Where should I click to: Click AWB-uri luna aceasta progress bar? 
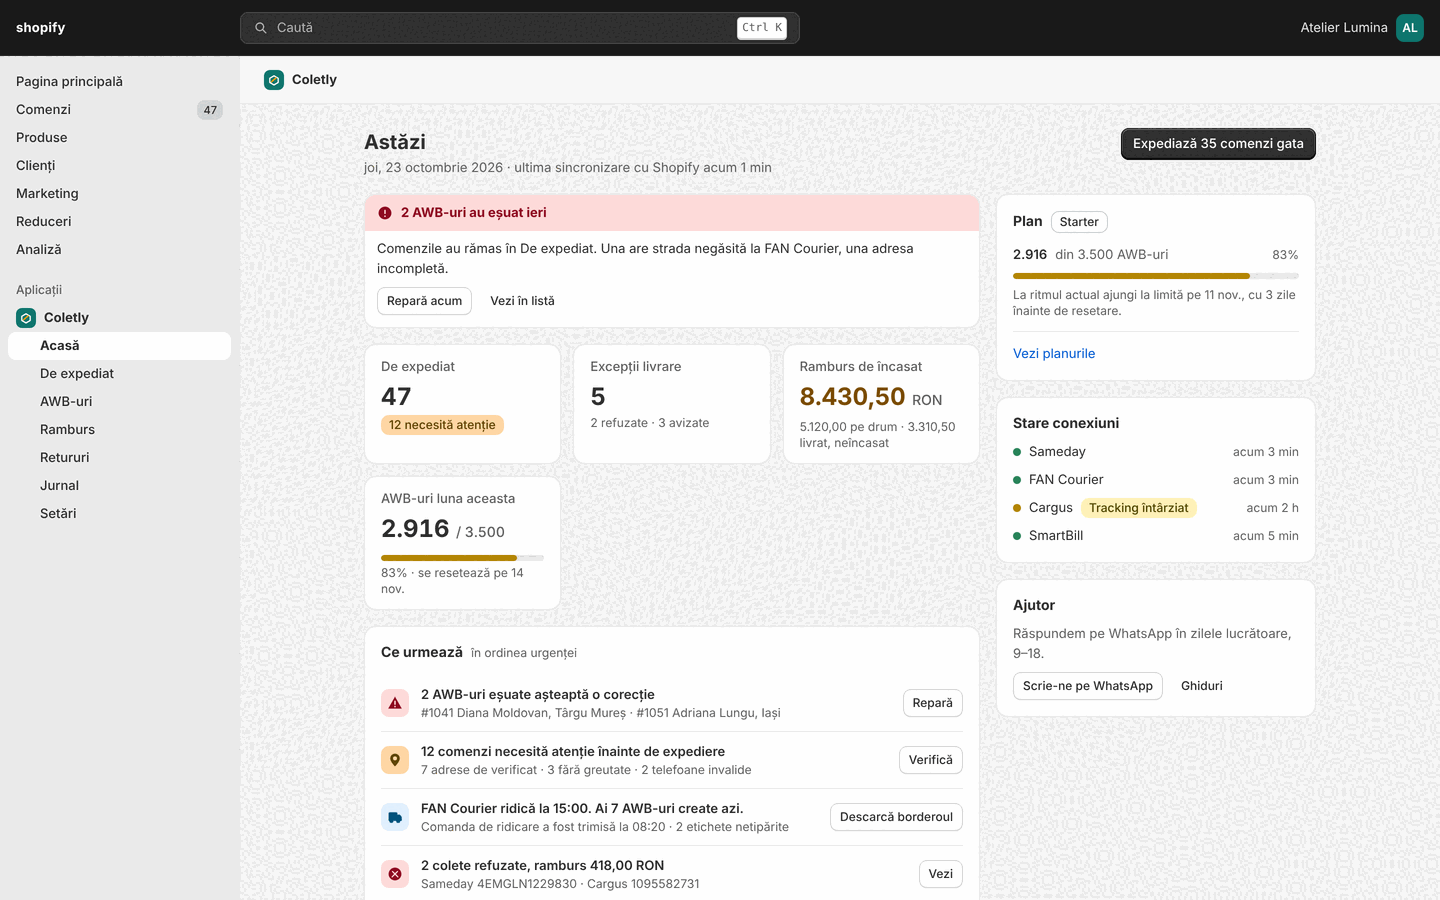[x=462, y=558]
